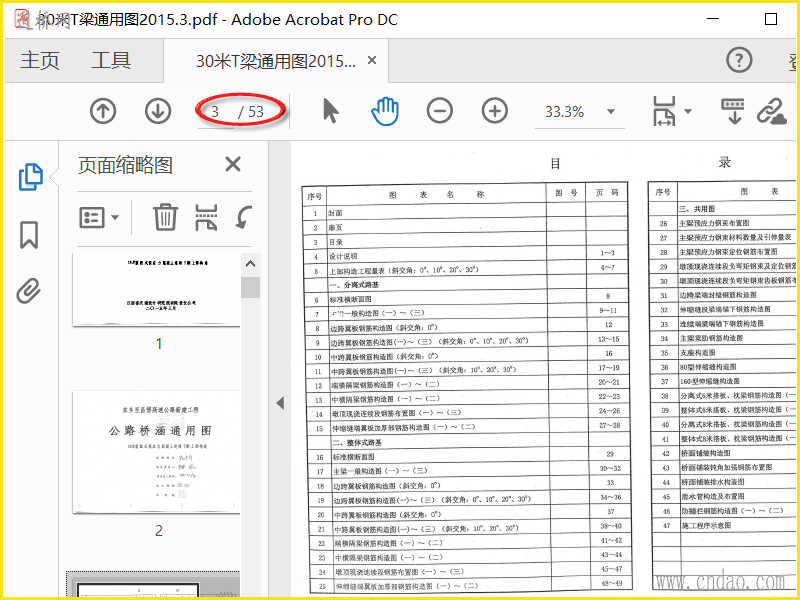The image size is (800, 600).
Task: Activate the hand pan tool
Action: click(x=385, y=111)
